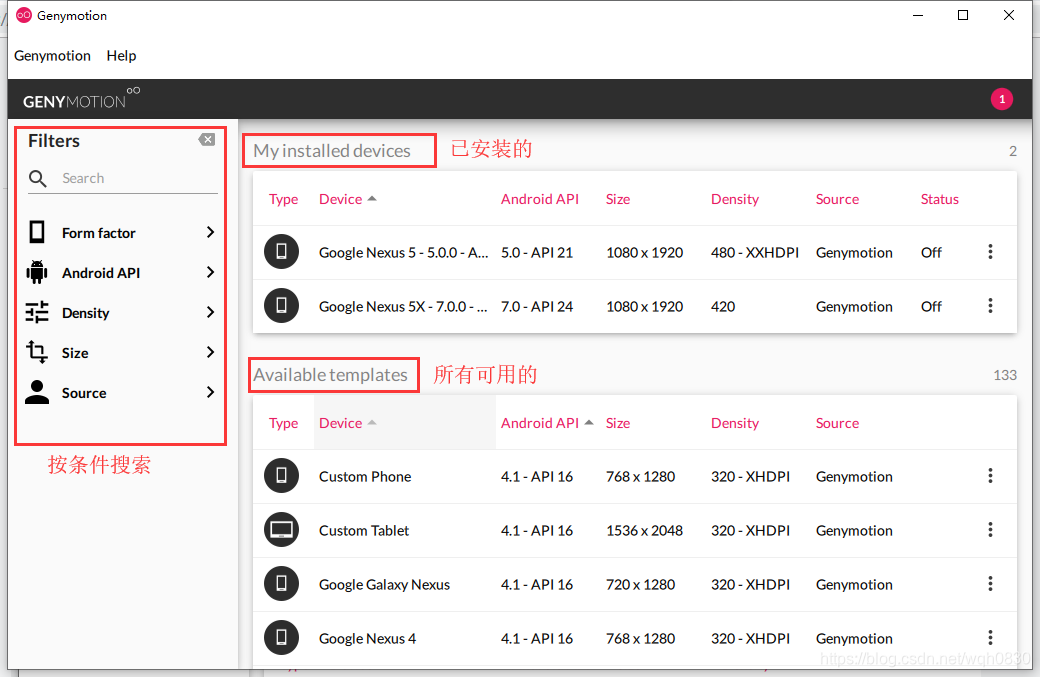Screen dimensions: 1040x677
Task: Sort installed devices by Density
Action: point(734,199)
